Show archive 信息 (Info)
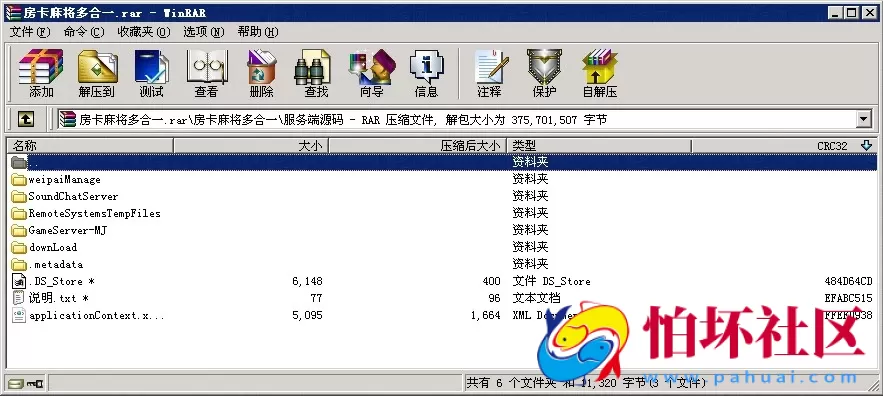The image size is (883, 396). point(426,73)
